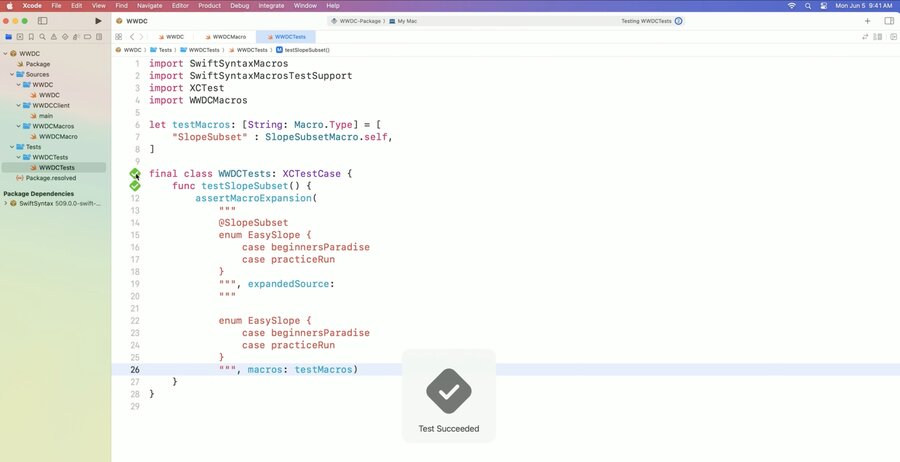Image resolution: width=900 pixels, height=462 pixels.
Task: Switch to the WWDC editor tab
Action: (171, 37)
